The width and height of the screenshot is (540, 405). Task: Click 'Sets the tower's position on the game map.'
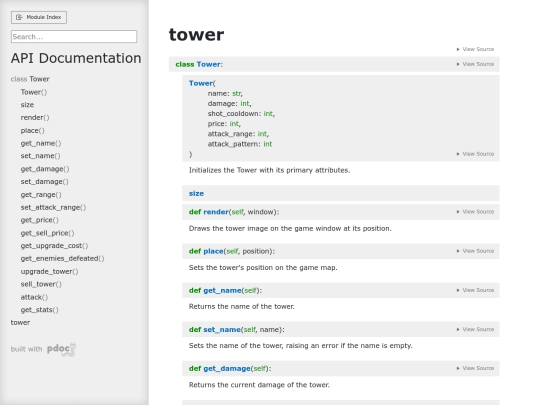coord(263,268)
